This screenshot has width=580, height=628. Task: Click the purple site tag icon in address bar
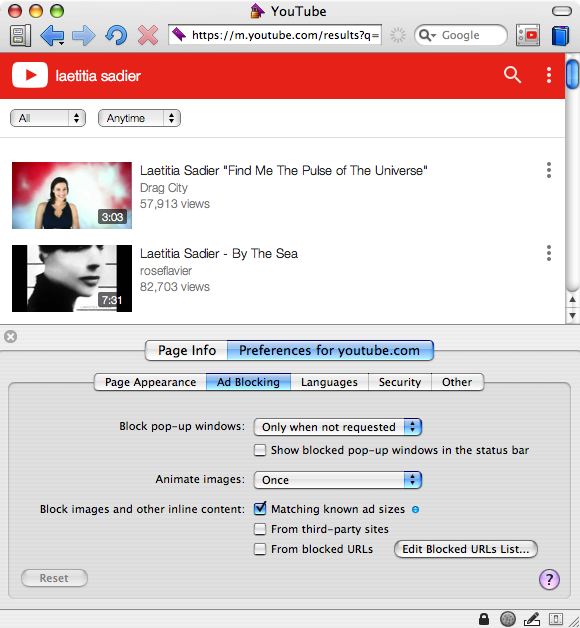click(179, 35)
